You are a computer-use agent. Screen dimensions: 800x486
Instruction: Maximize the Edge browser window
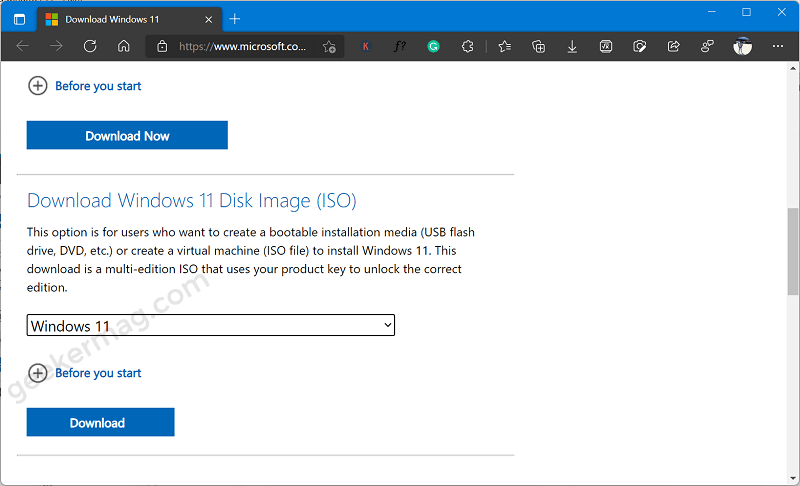point(746,12)
